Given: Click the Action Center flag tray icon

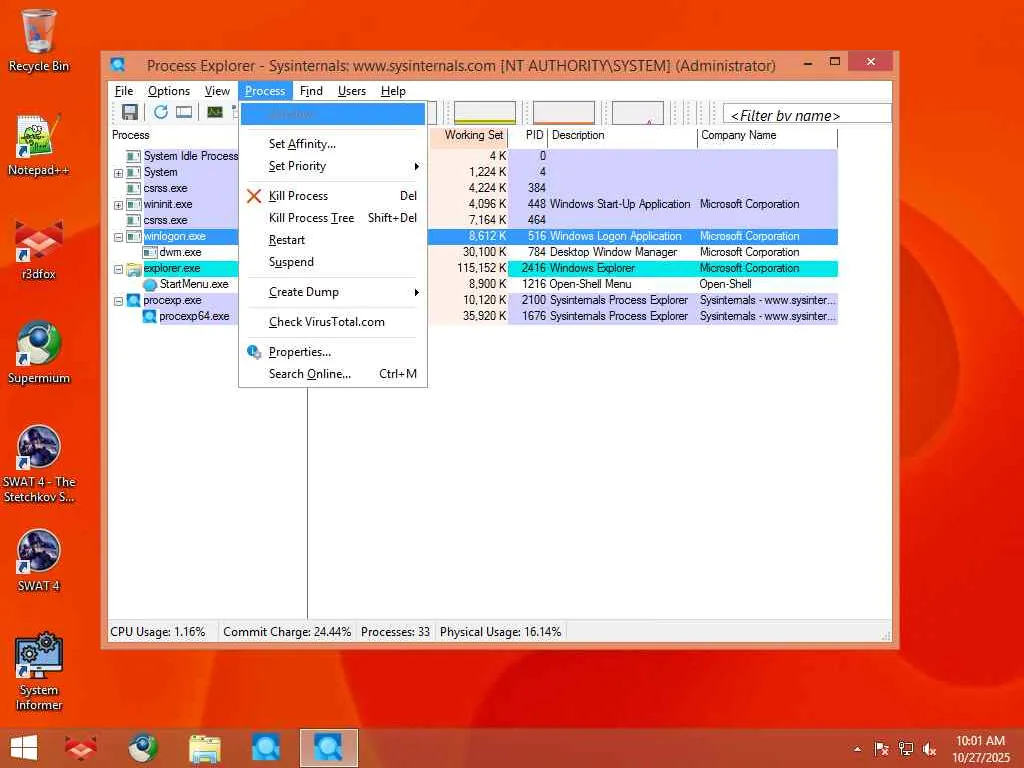Looking at the screenshot, I should coord(882,748).
